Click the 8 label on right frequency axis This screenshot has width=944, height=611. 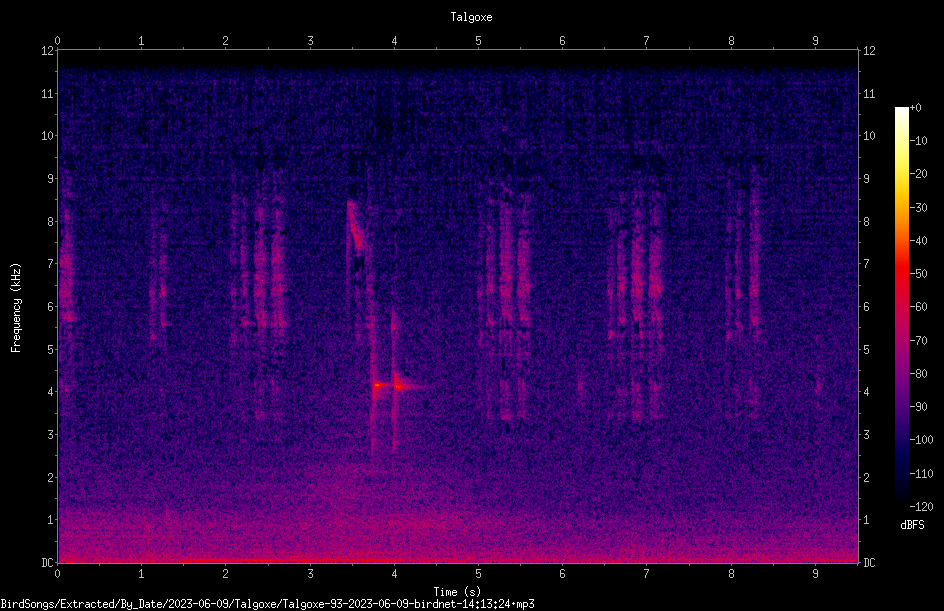(x=866, y=221)
